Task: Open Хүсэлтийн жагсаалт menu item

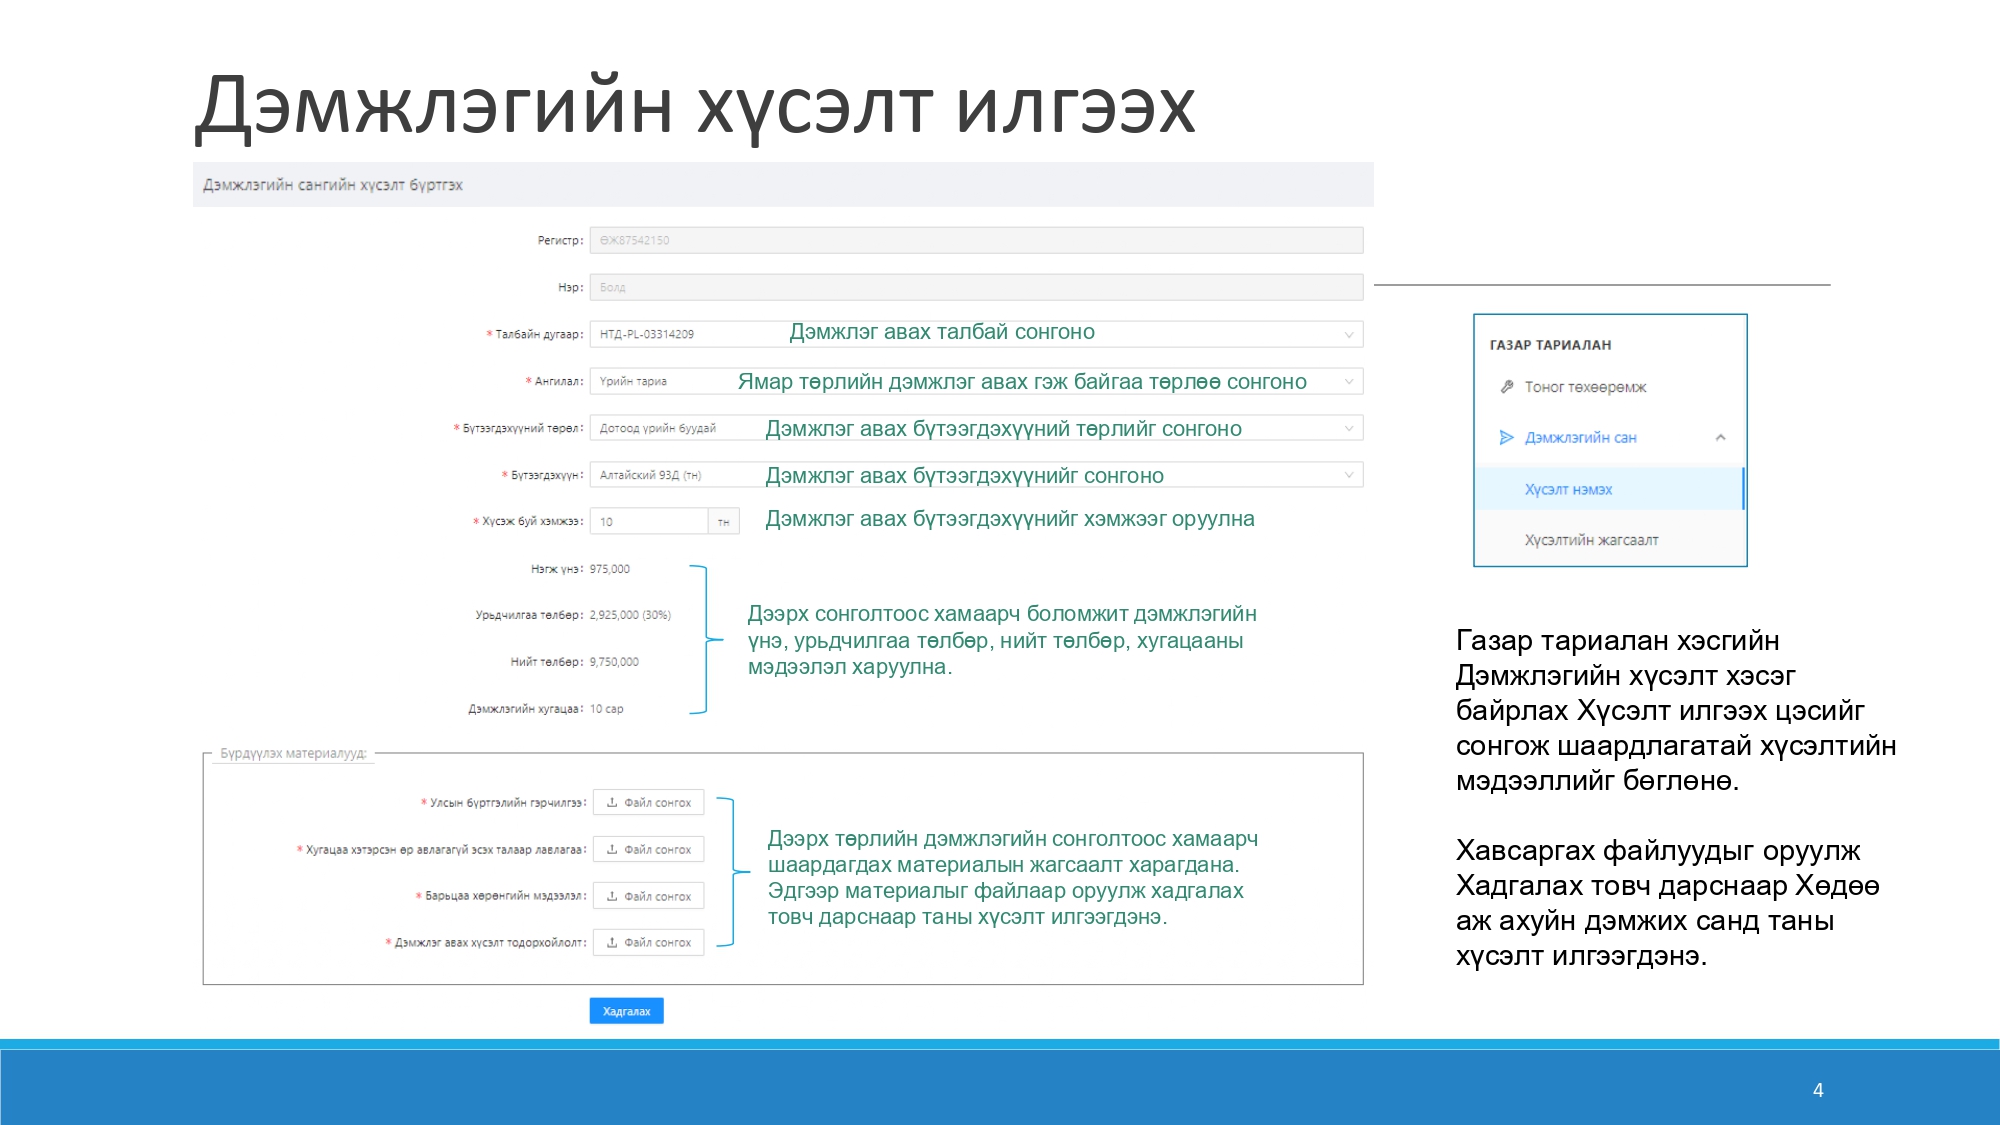Action: tap(1591, 540)
